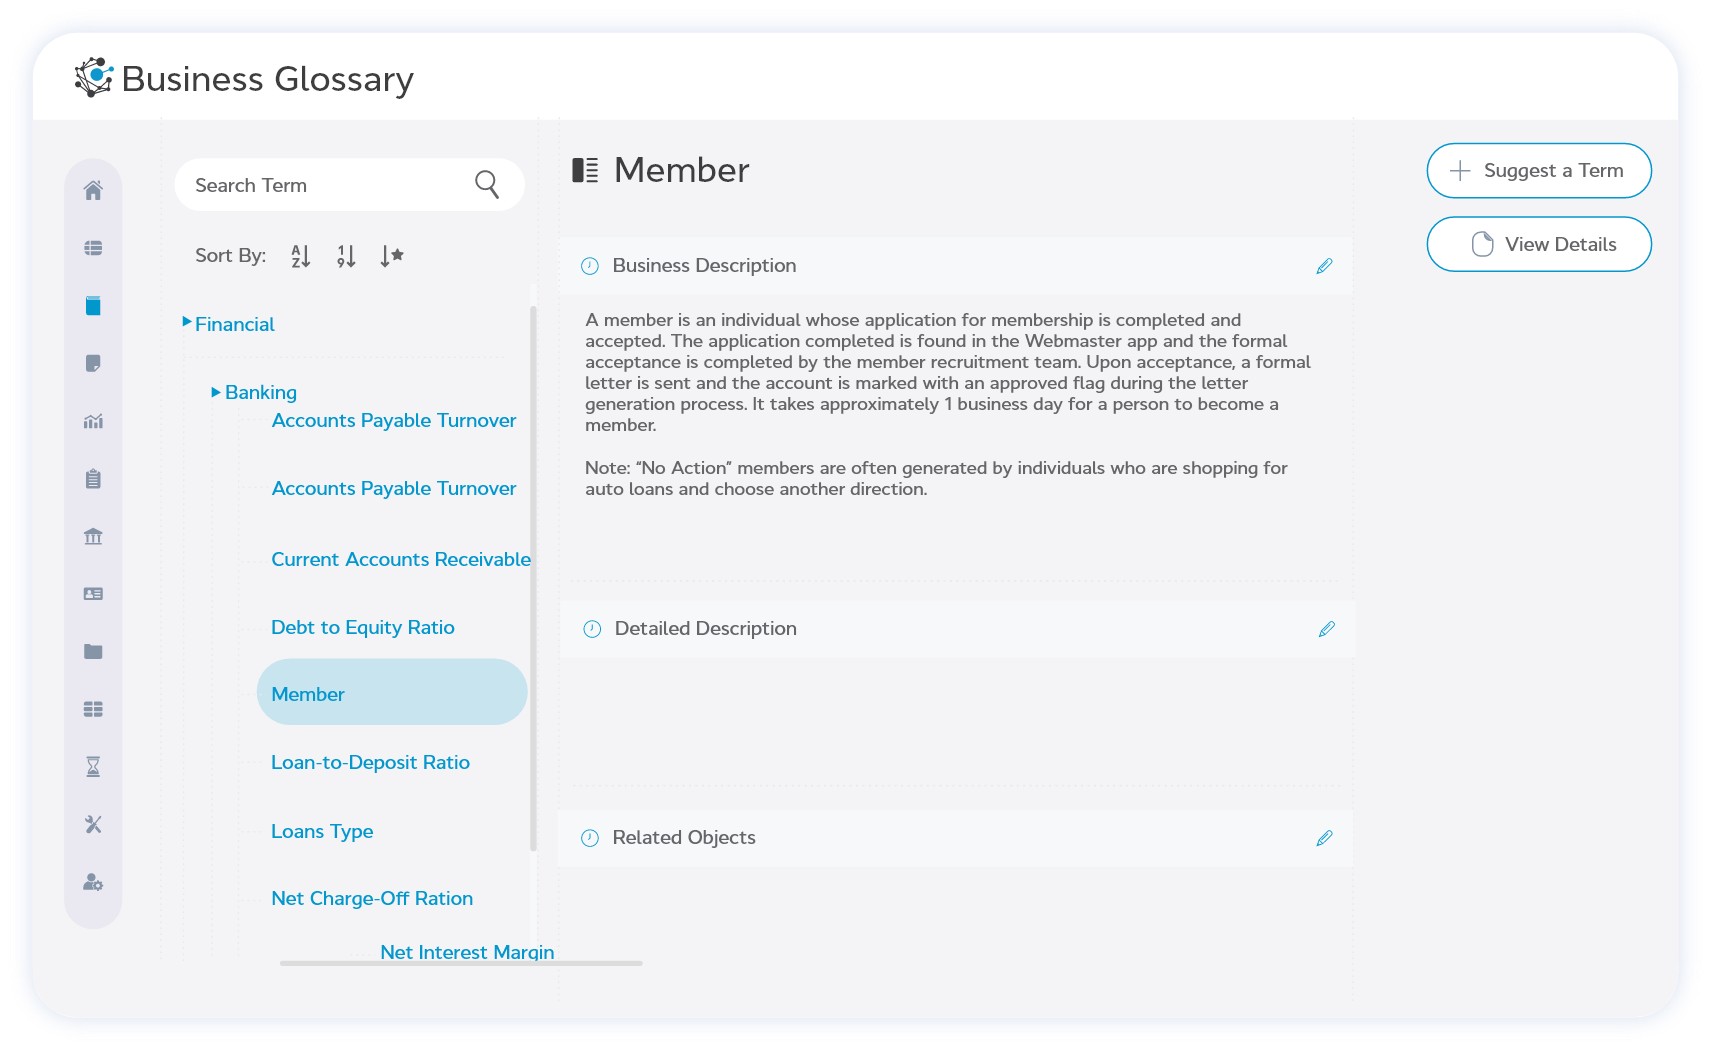Click the Suggest a Term button

pos(1538,171)
